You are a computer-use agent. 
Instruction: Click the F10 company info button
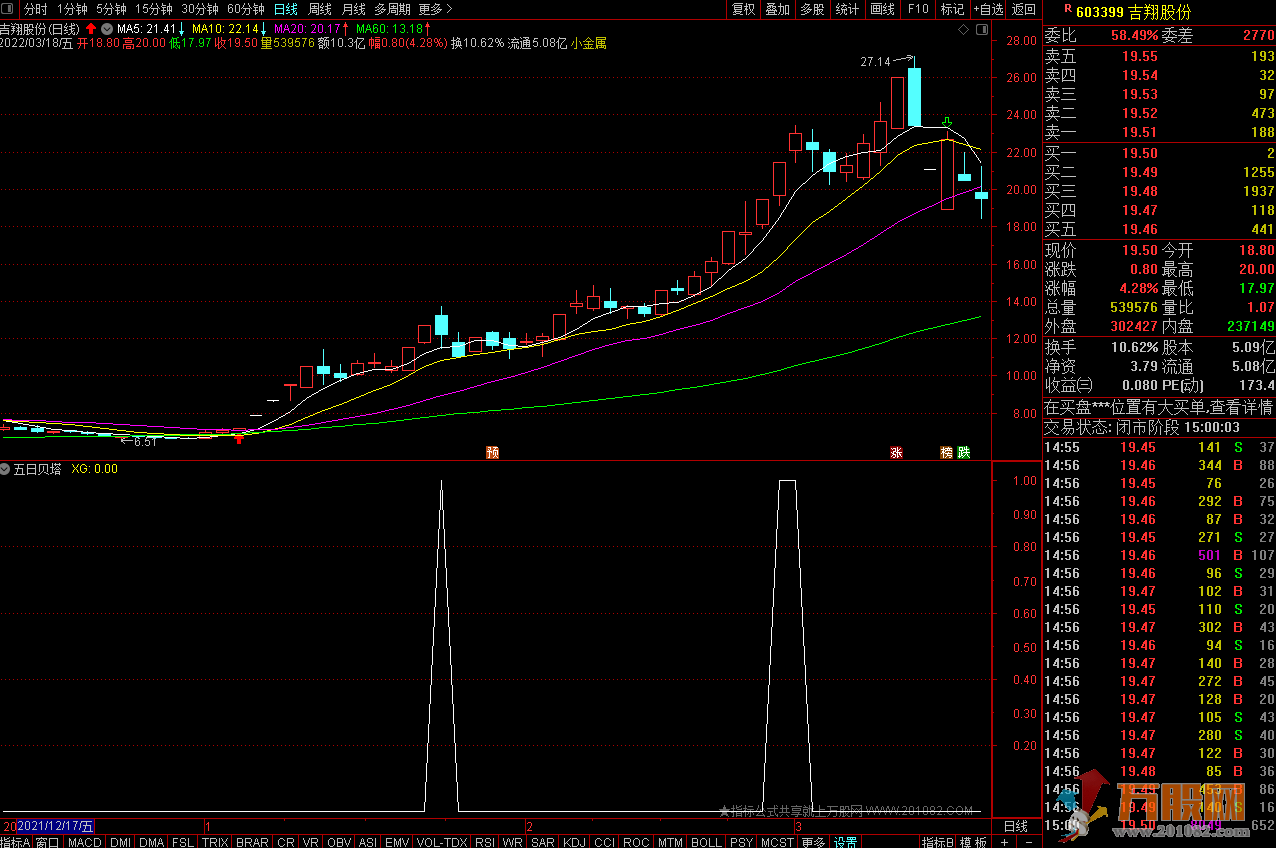click(917, 9)
